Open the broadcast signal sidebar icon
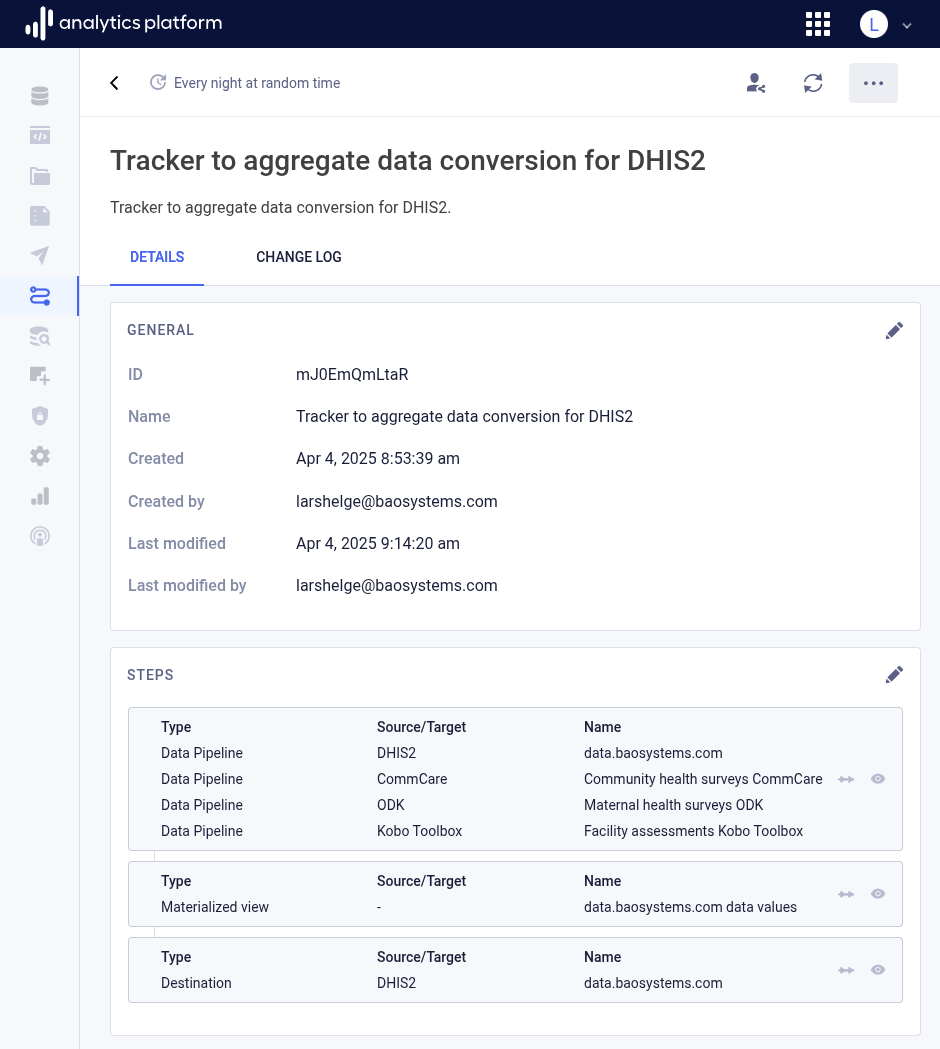This screenshot has width=940, height=1049. coord(39,537)
